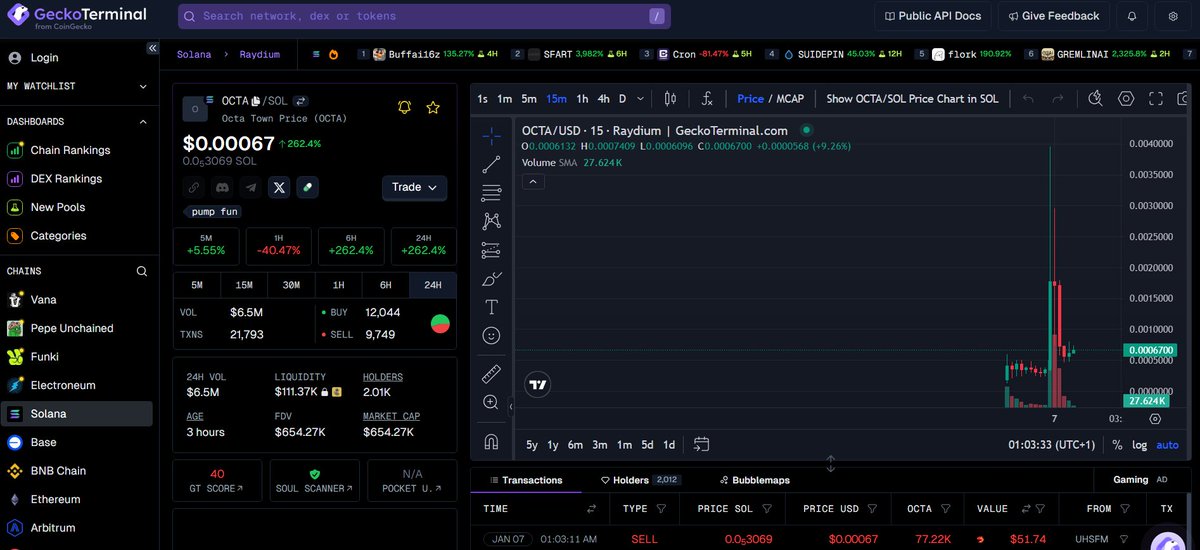Open the emoji icons tool
This screenshot has width=1200, height=550.
[491, 336]
